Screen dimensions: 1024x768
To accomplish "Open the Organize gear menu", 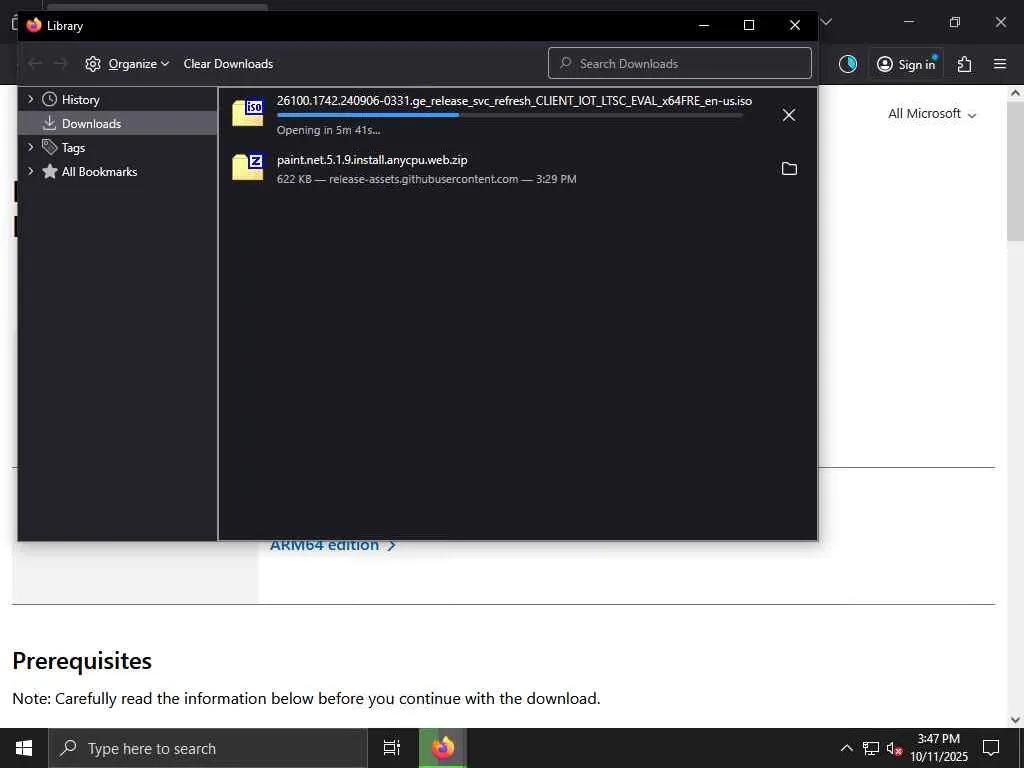I will [x=127, y=63].
